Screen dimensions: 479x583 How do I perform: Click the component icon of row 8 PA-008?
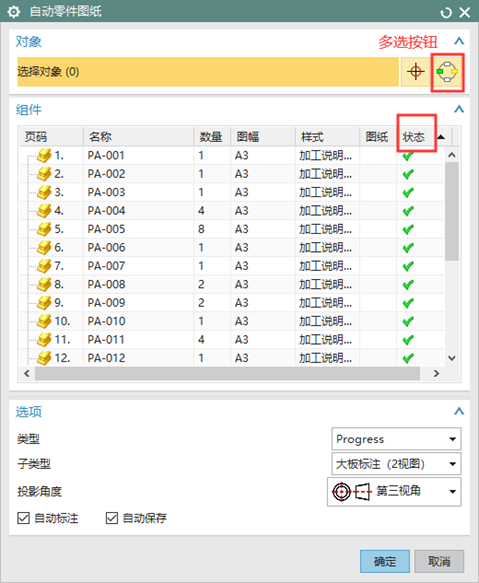pos(44,284)
